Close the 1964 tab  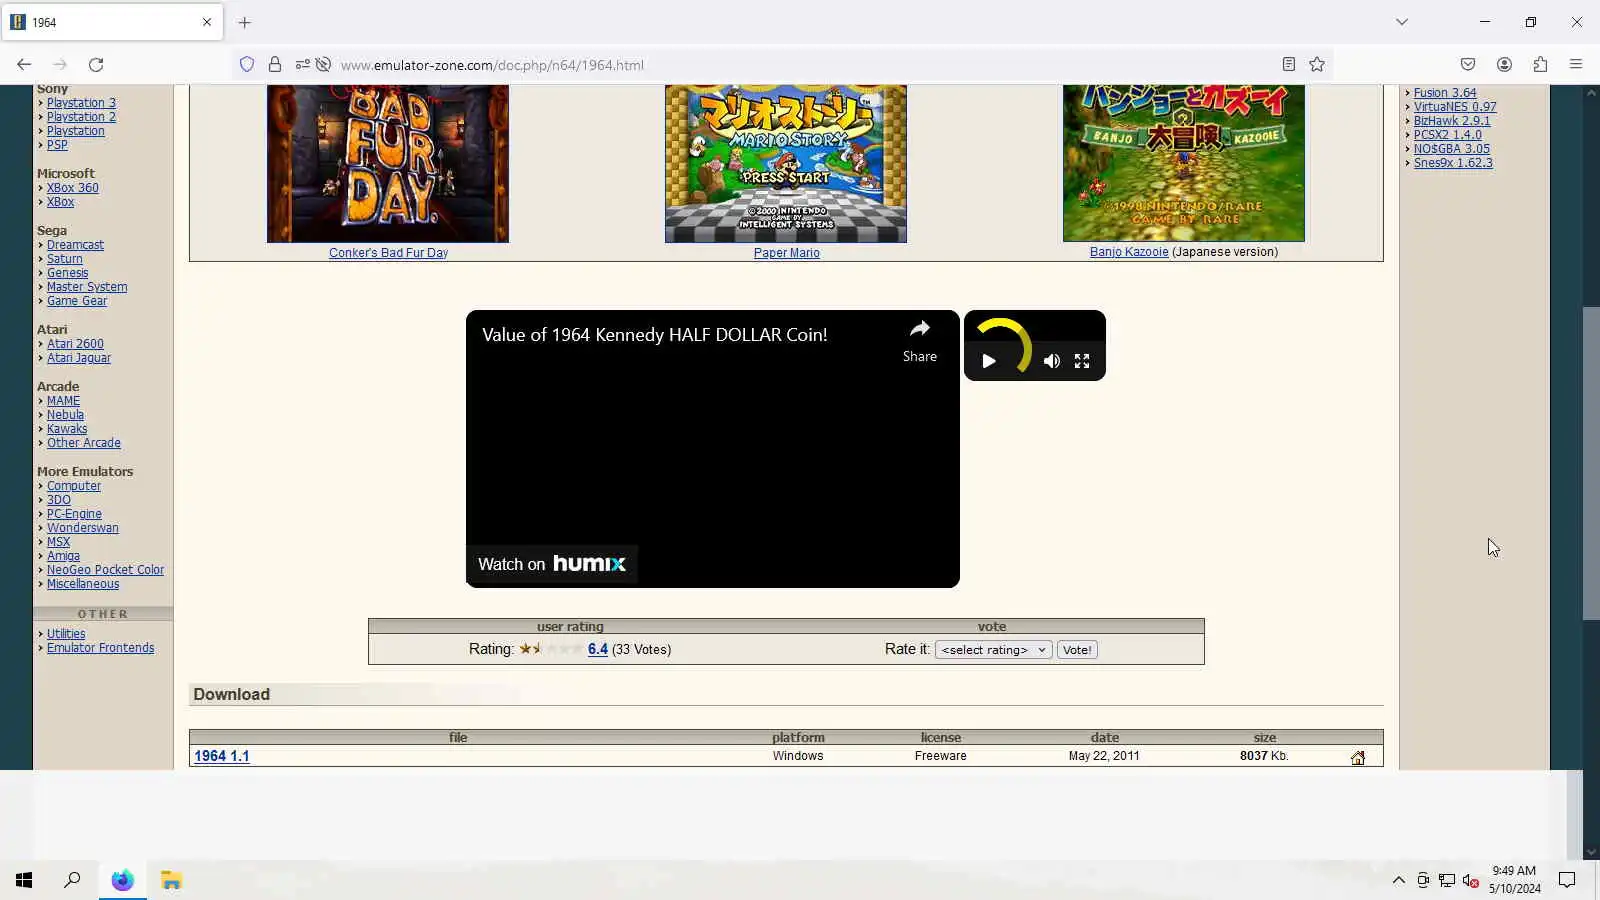(207, 22)
